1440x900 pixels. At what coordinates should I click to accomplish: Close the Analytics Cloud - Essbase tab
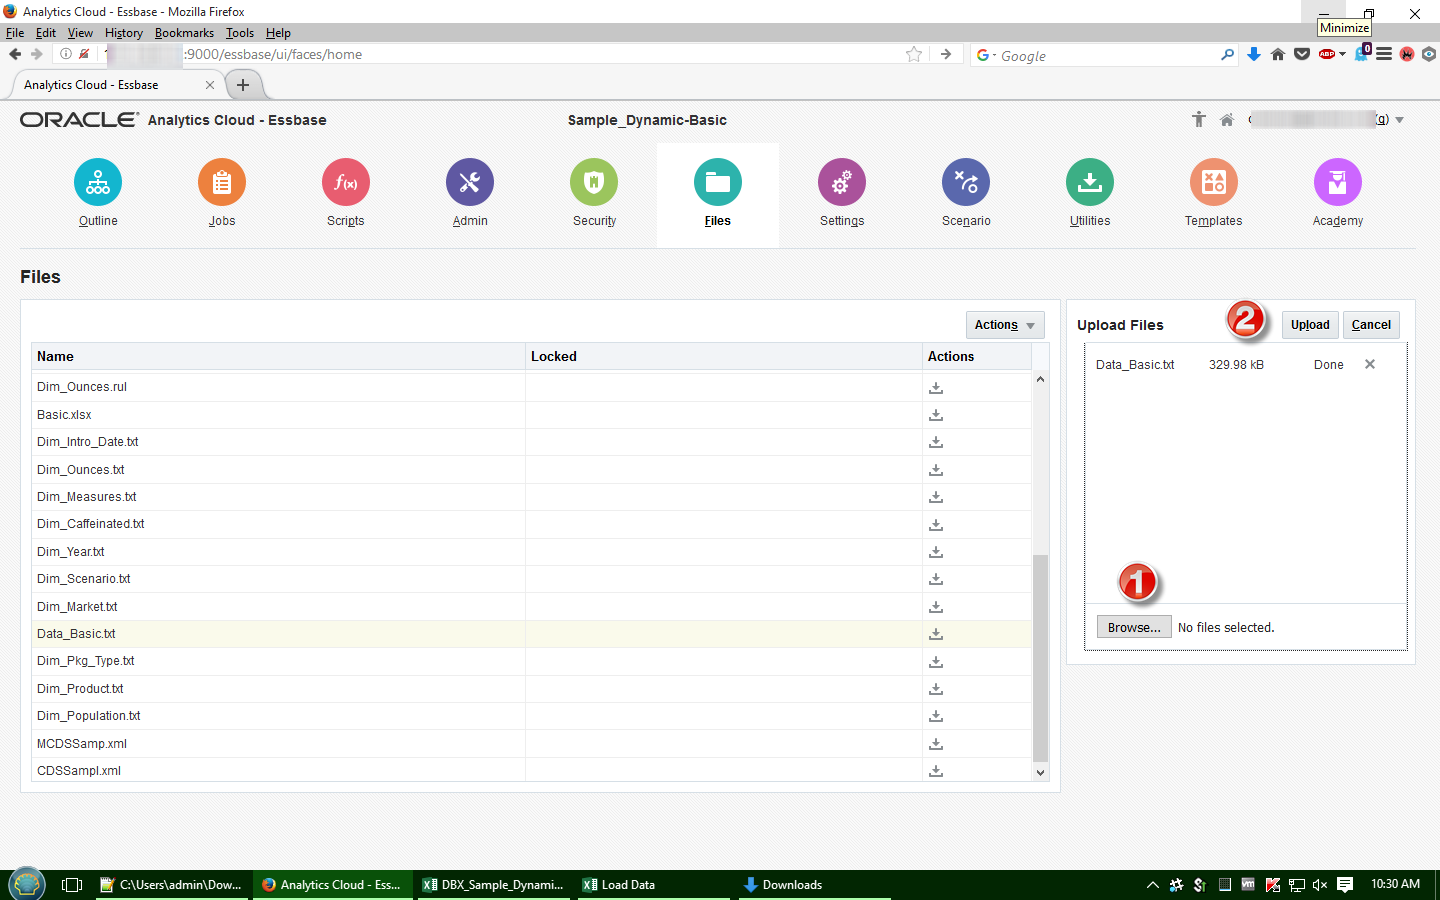tap(210, 85)
